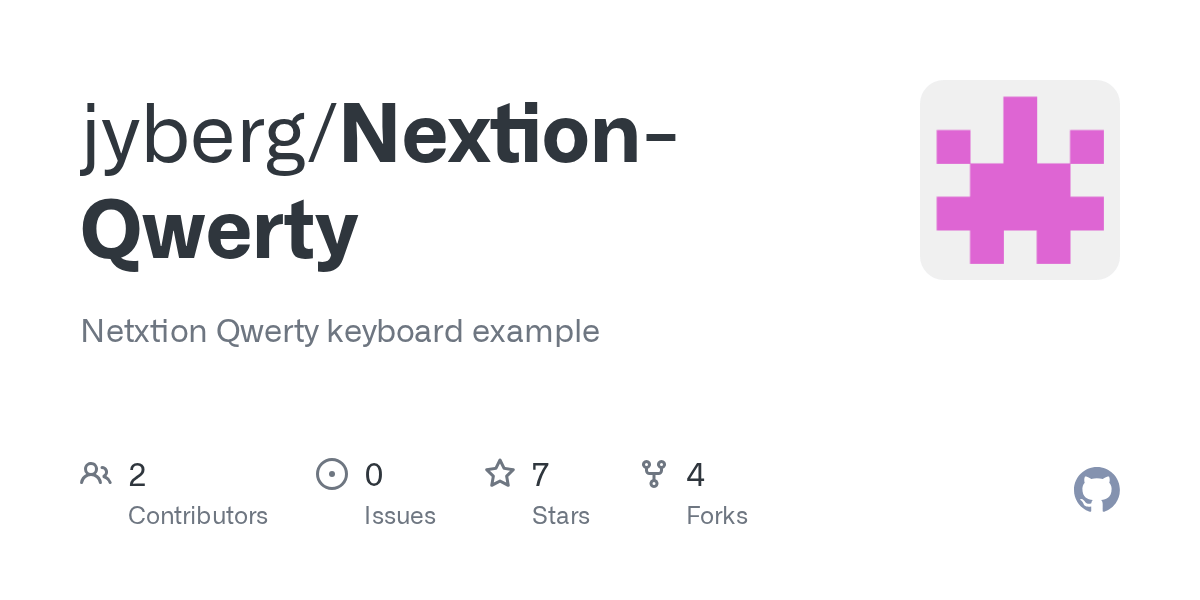This screenshot has height=600, width=1200.
Task: Select the pink pixel identicon avatar
Action: [1020, 180]
